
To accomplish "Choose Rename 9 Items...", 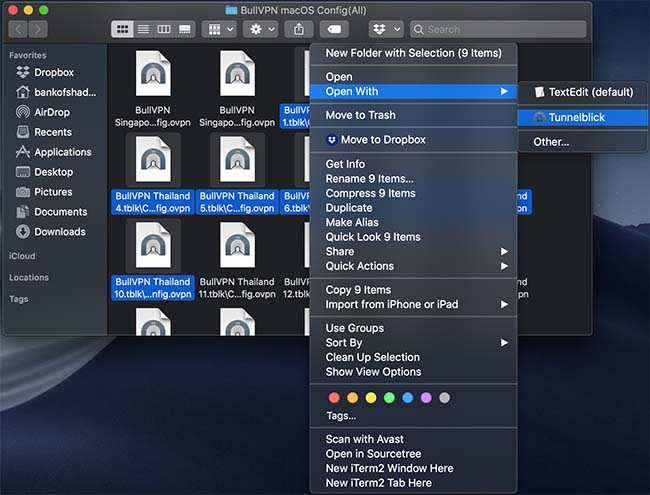I will tap(413, 179).
